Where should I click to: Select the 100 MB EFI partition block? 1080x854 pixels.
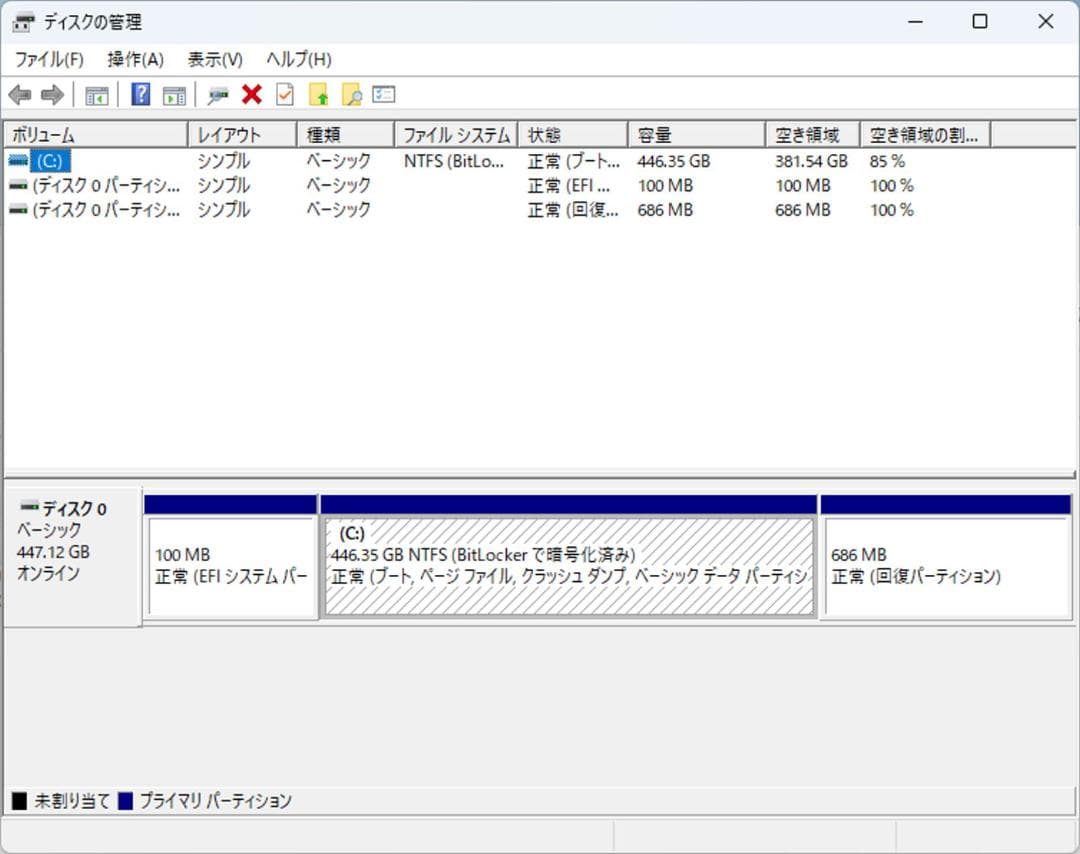pos(230,565)
